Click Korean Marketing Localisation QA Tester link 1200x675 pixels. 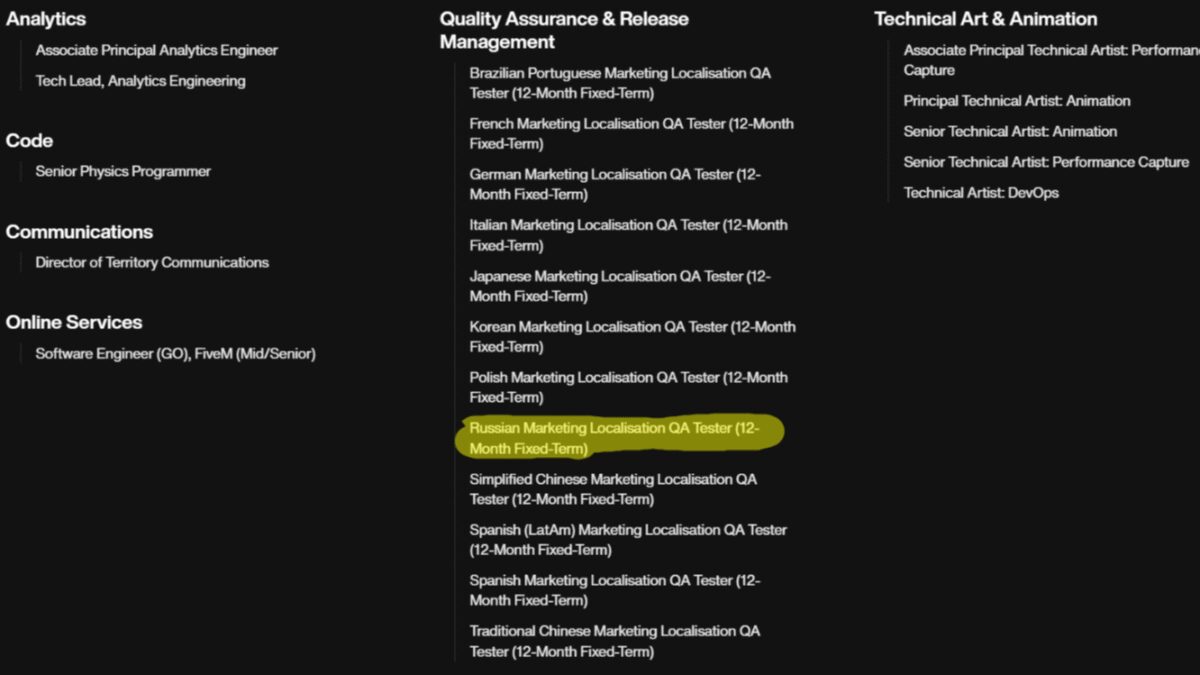[x=632, y=337]
